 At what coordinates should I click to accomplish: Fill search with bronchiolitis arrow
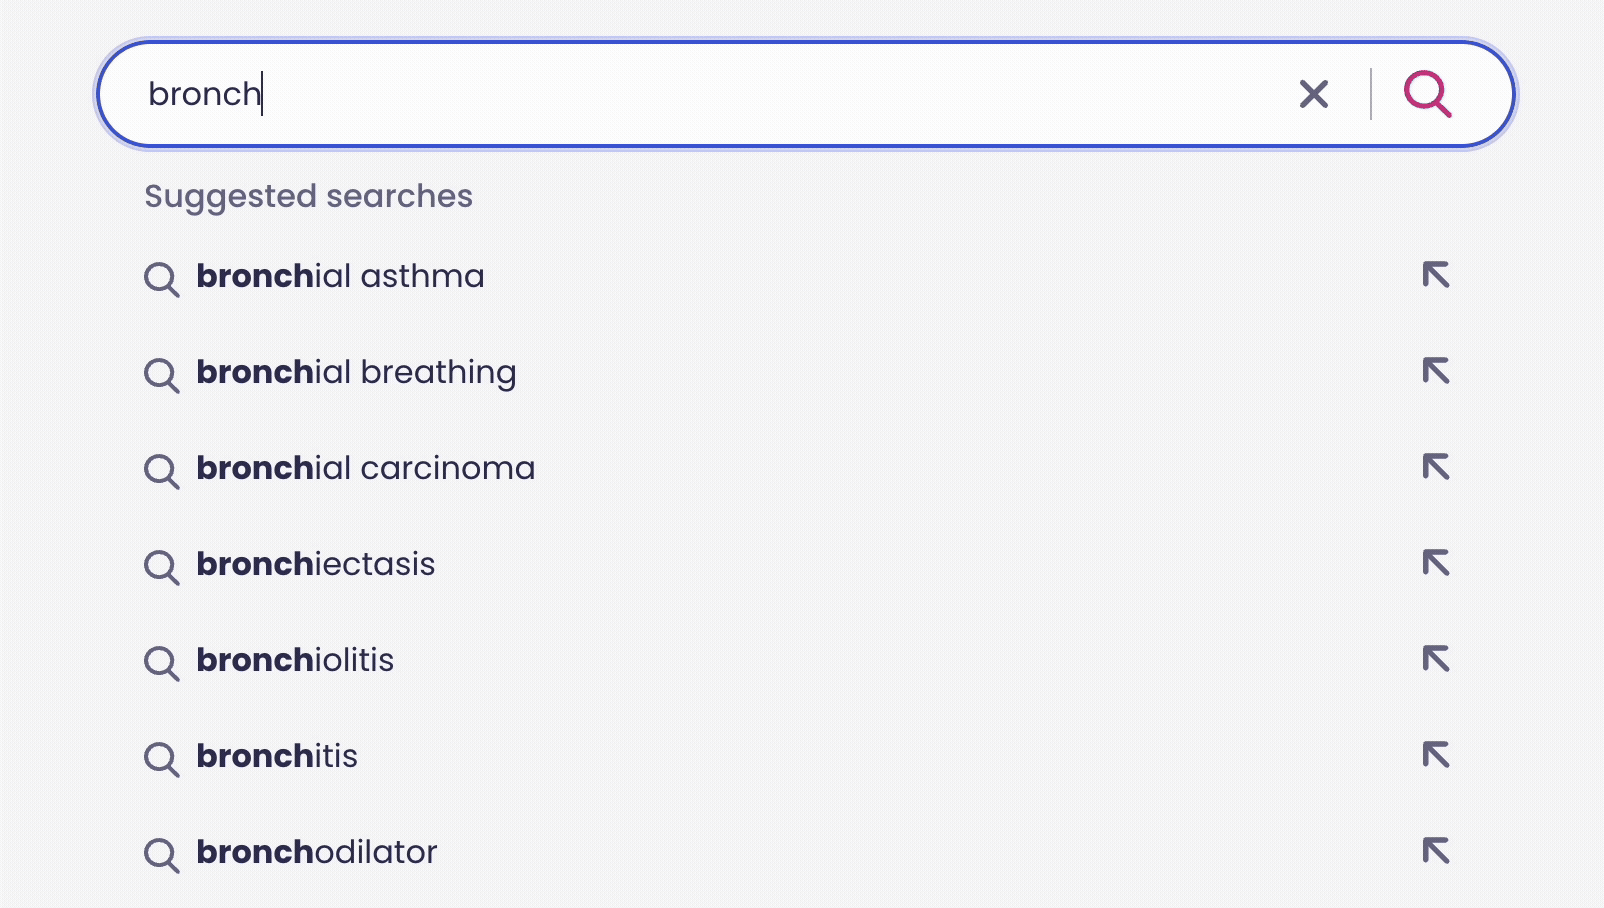[x=1436, y=659]
